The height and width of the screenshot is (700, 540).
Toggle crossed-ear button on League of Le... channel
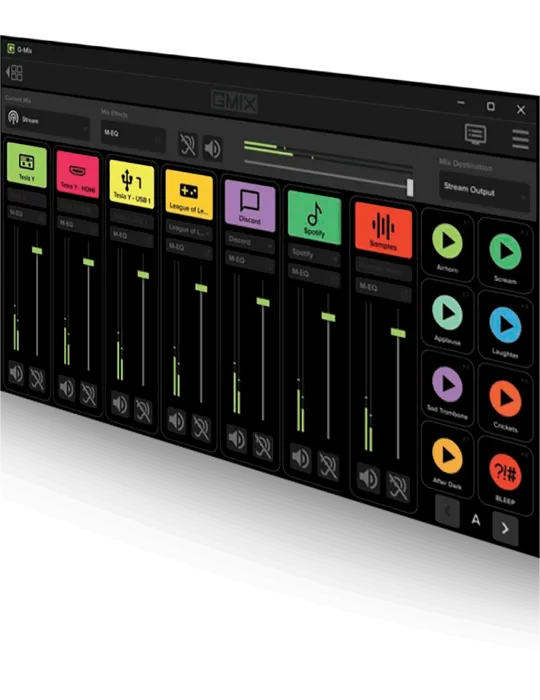pos(201,428)
